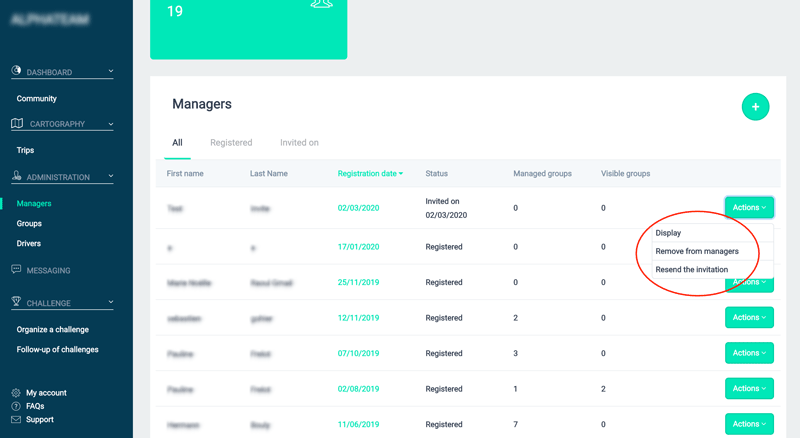
Task: Open Groups in the sidebar
Action: tap(29, 223)
